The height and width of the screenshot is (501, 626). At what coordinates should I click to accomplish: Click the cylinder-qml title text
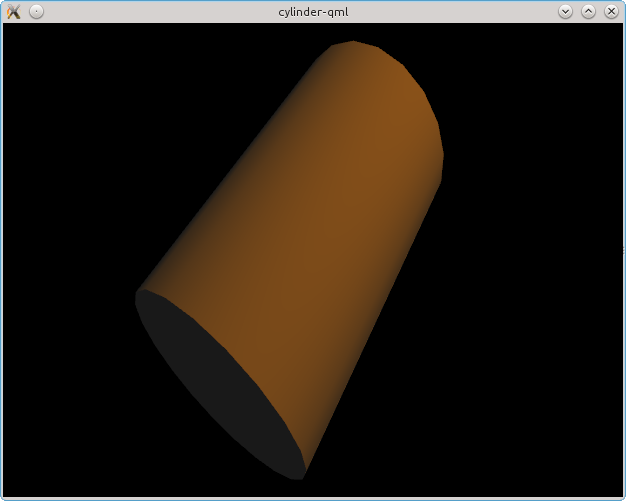pyautogui.click(x=312, y=11)
